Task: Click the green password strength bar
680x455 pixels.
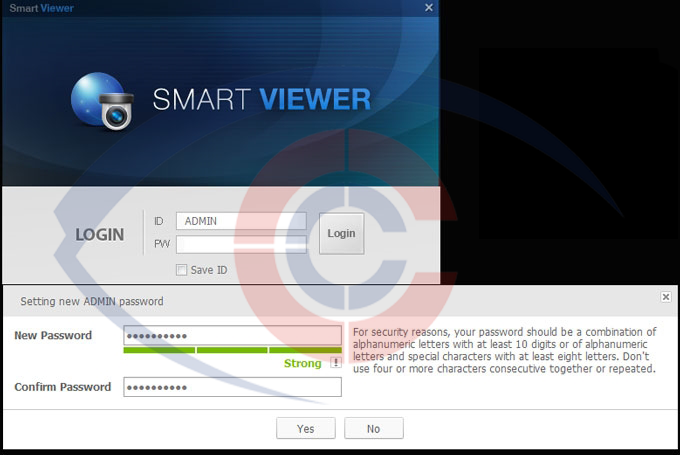Action: [232, 350]
